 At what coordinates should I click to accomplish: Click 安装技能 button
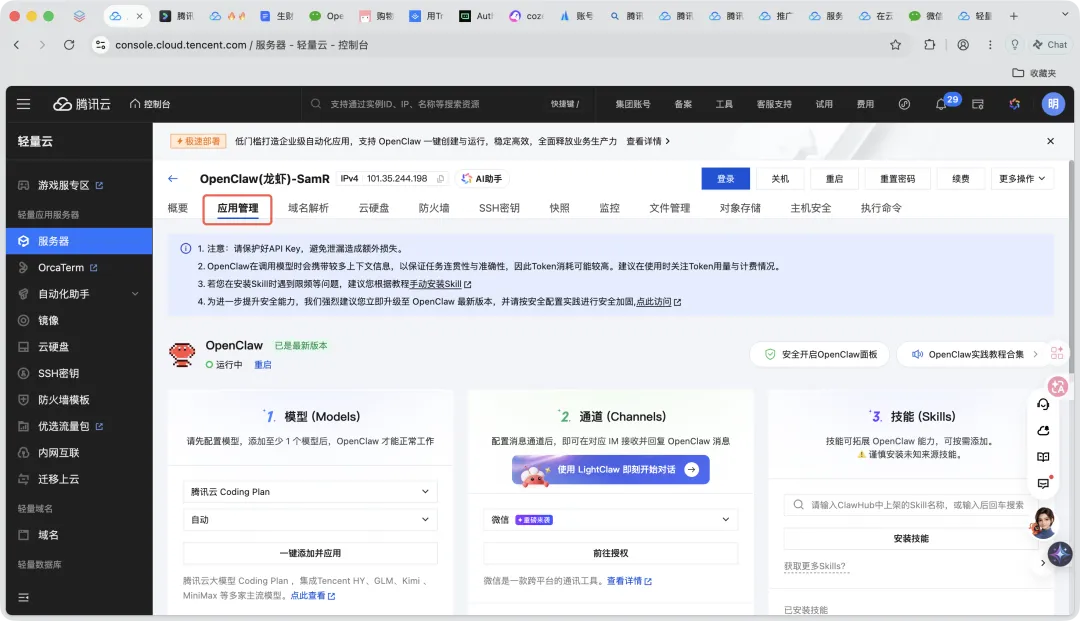tap(911, 538)
